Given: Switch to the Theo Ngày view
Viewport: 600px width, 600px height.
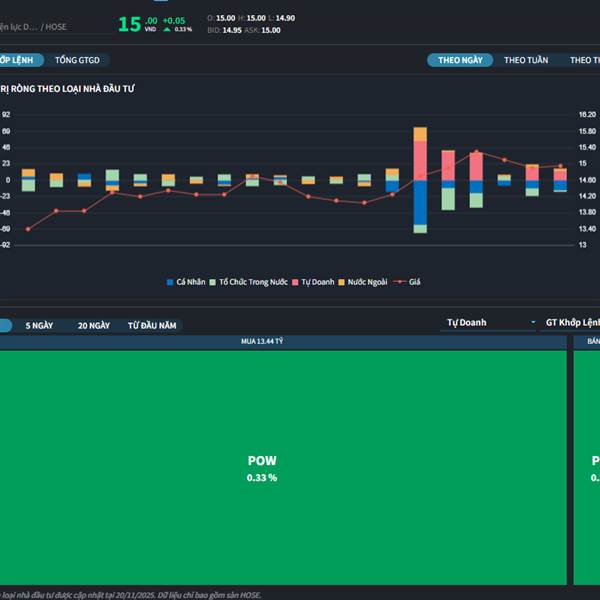Looking at the screenshot, I should coord(460,60).
